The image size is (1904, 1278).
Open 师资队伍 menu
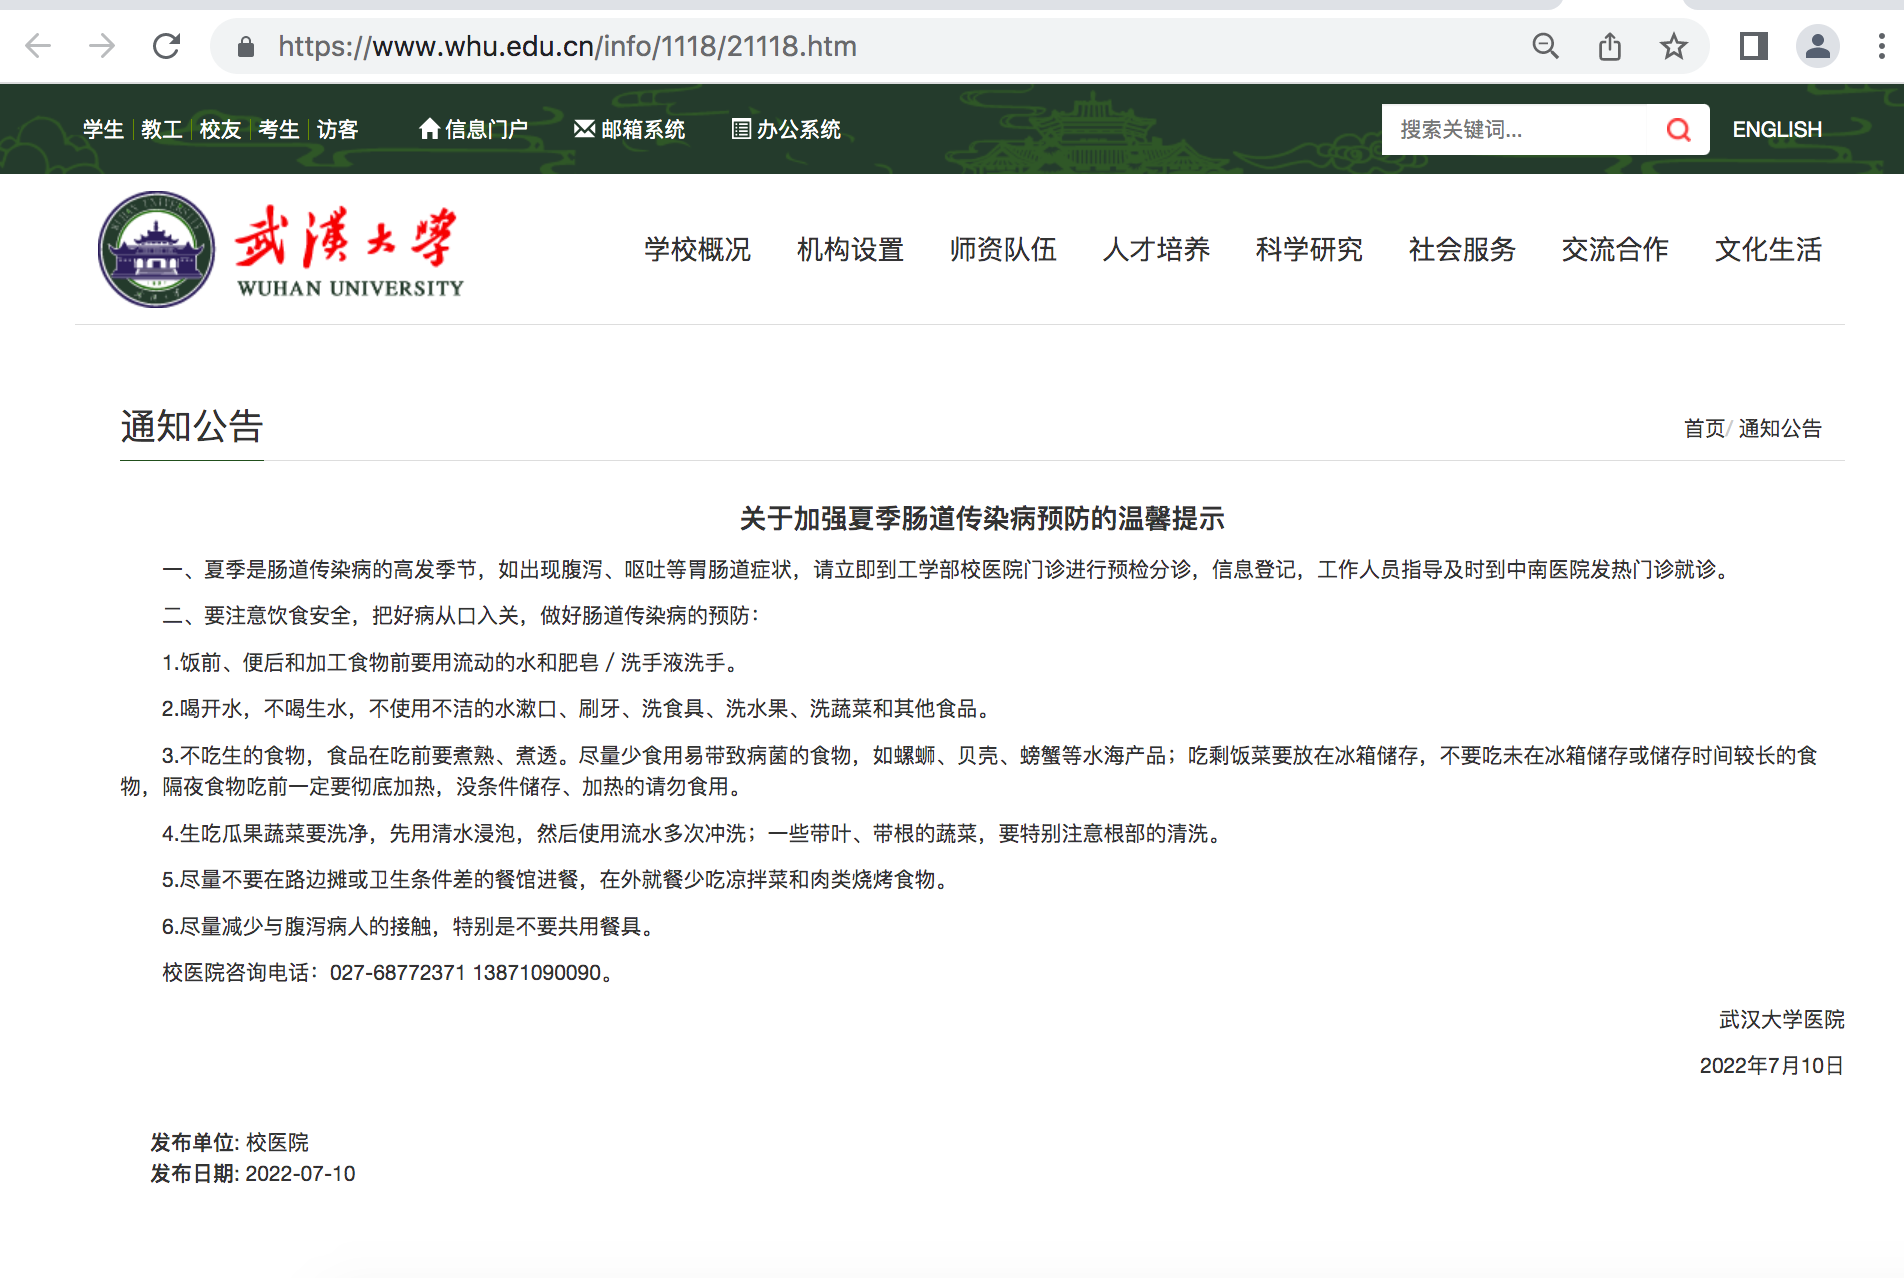point(1003,249)
